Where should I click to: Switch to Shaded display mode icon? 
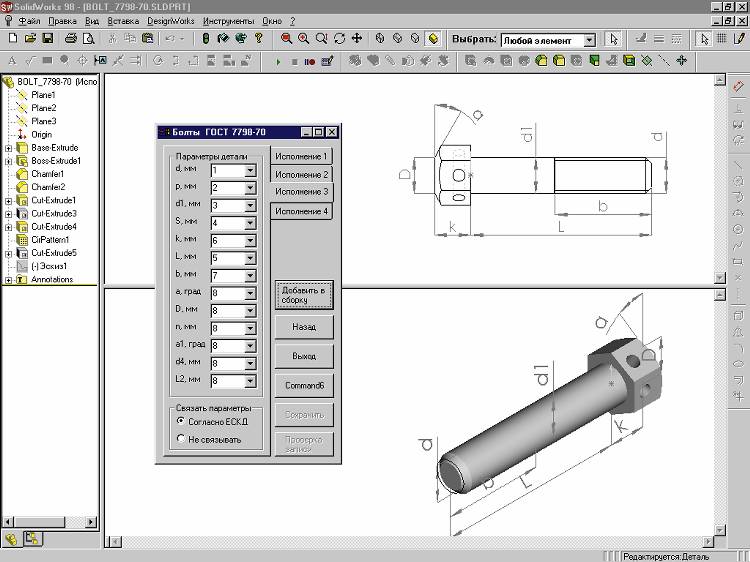(433, 39)
